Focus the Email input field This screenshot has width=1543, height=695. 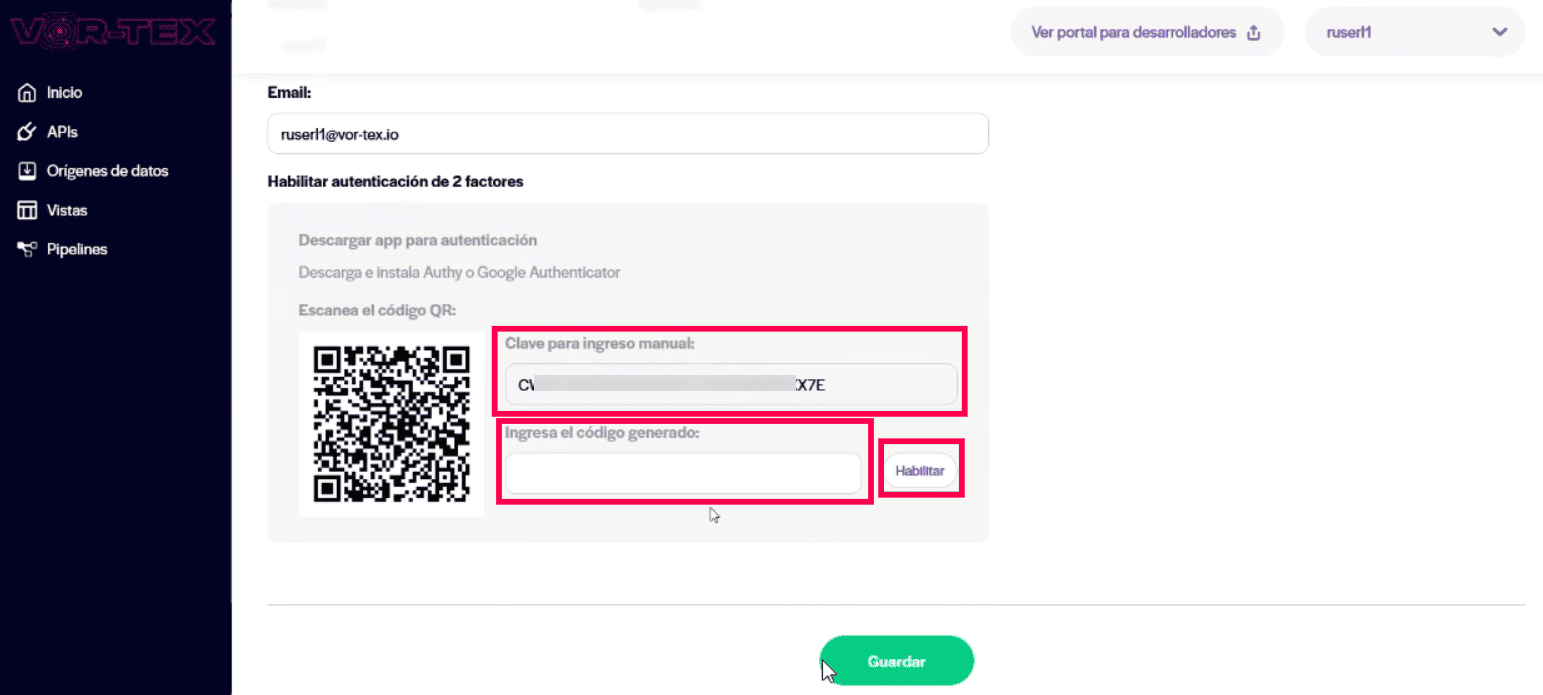628,133
